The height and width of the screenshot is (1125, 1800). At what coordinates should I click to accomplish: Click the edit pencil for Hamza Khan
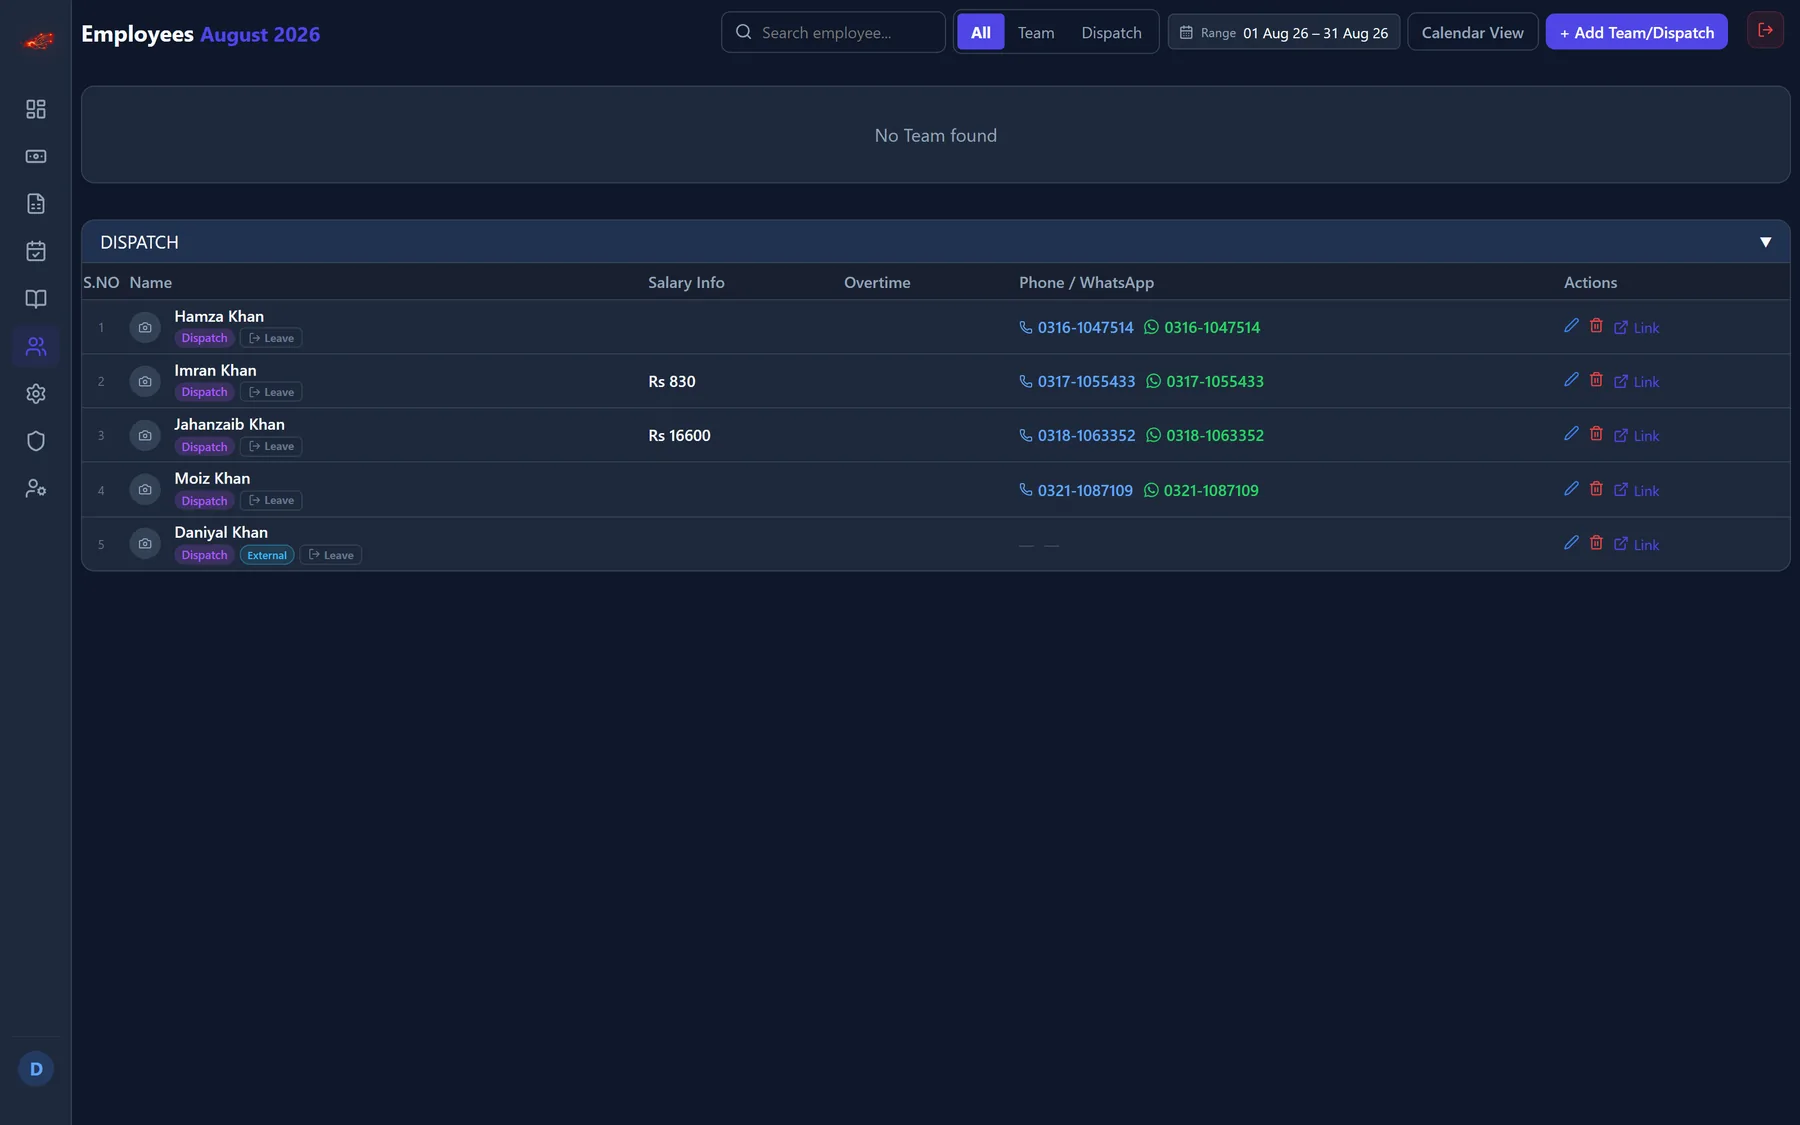[x=1571, y=326]
